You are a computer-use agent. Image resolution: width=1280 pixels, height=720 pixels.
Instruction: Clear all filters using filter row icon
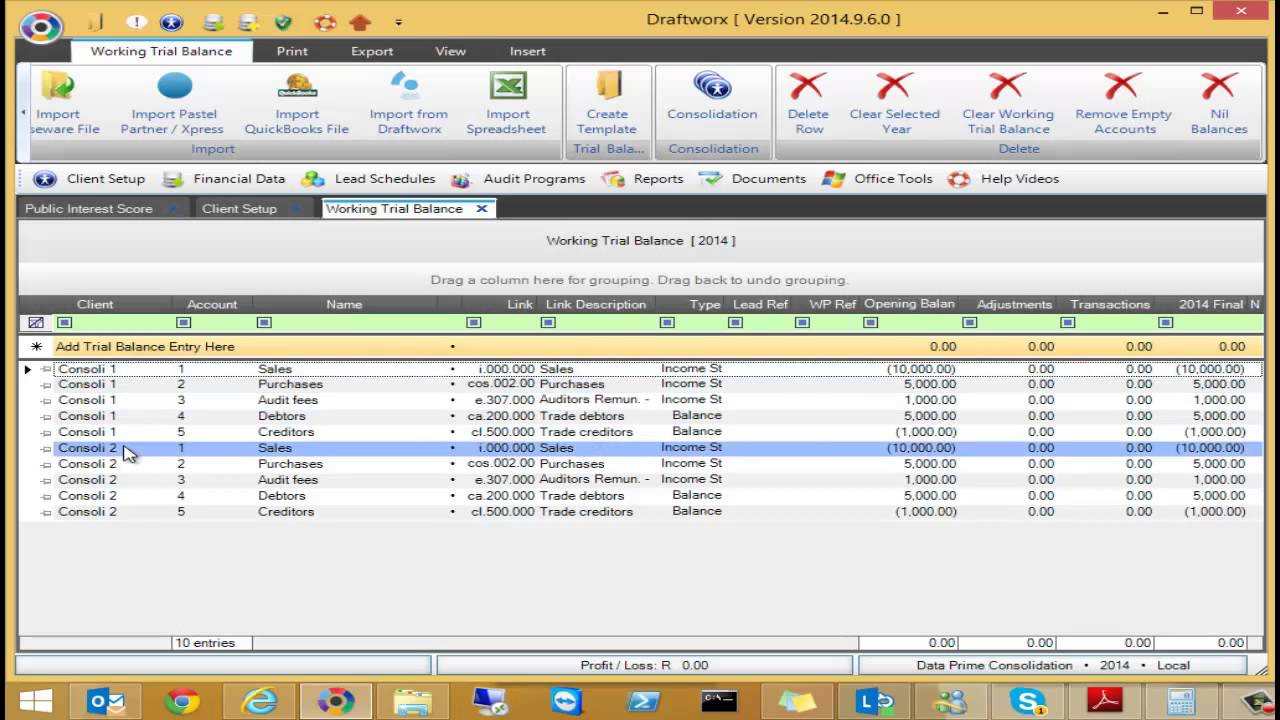pyautogui.click(x=36, y=323)
